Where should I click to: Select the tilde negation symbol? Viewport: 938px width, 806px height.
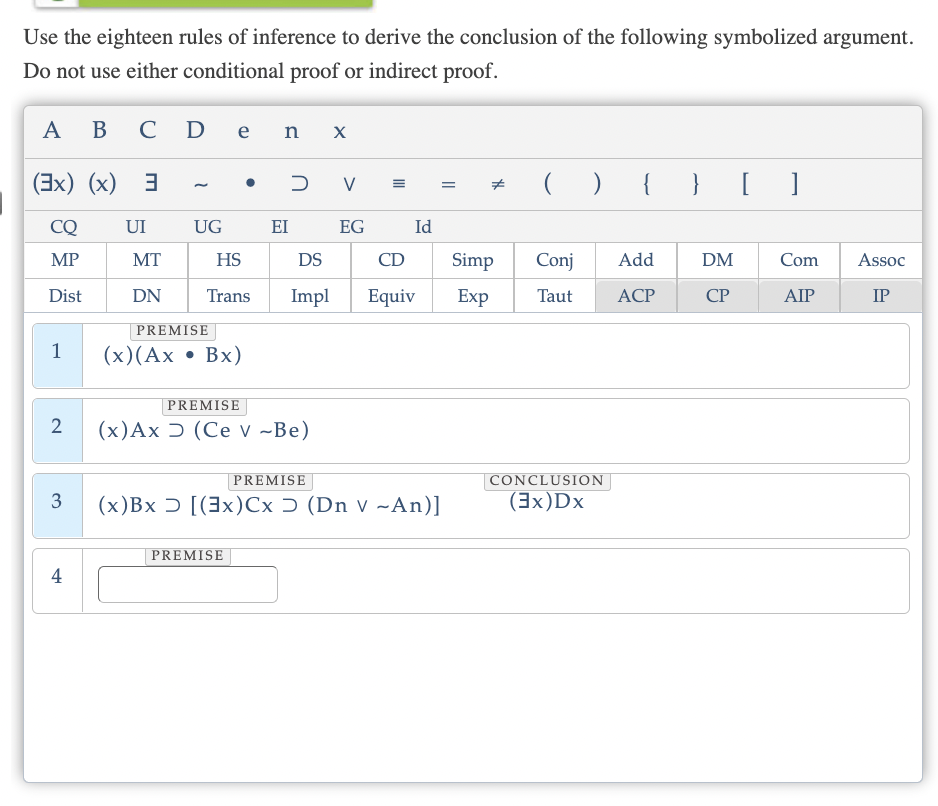coord(200,183)
